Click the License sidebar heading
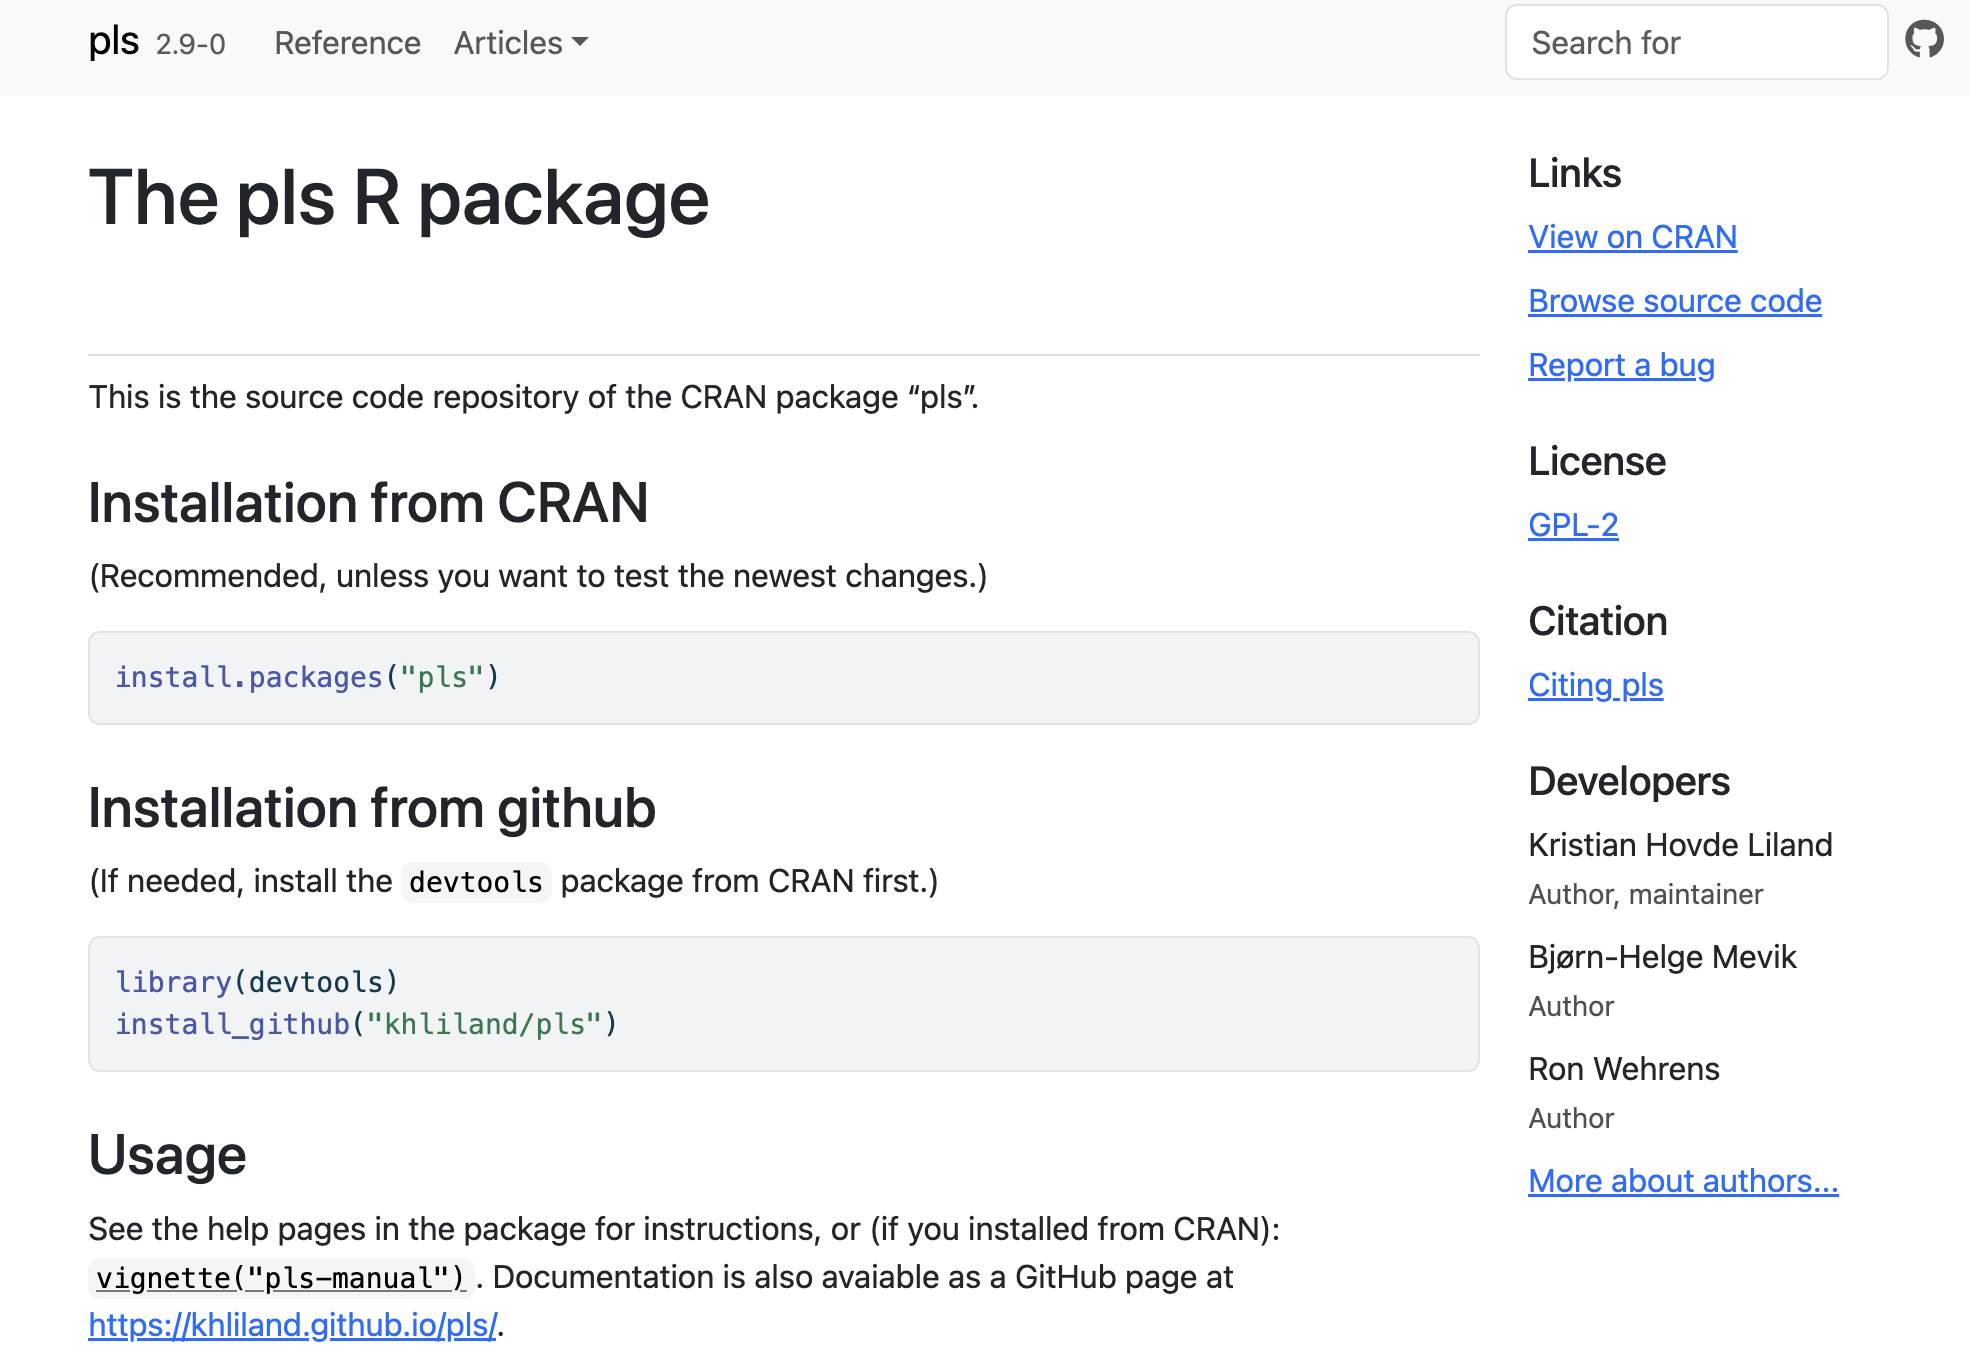 (x=1597, y=461)
